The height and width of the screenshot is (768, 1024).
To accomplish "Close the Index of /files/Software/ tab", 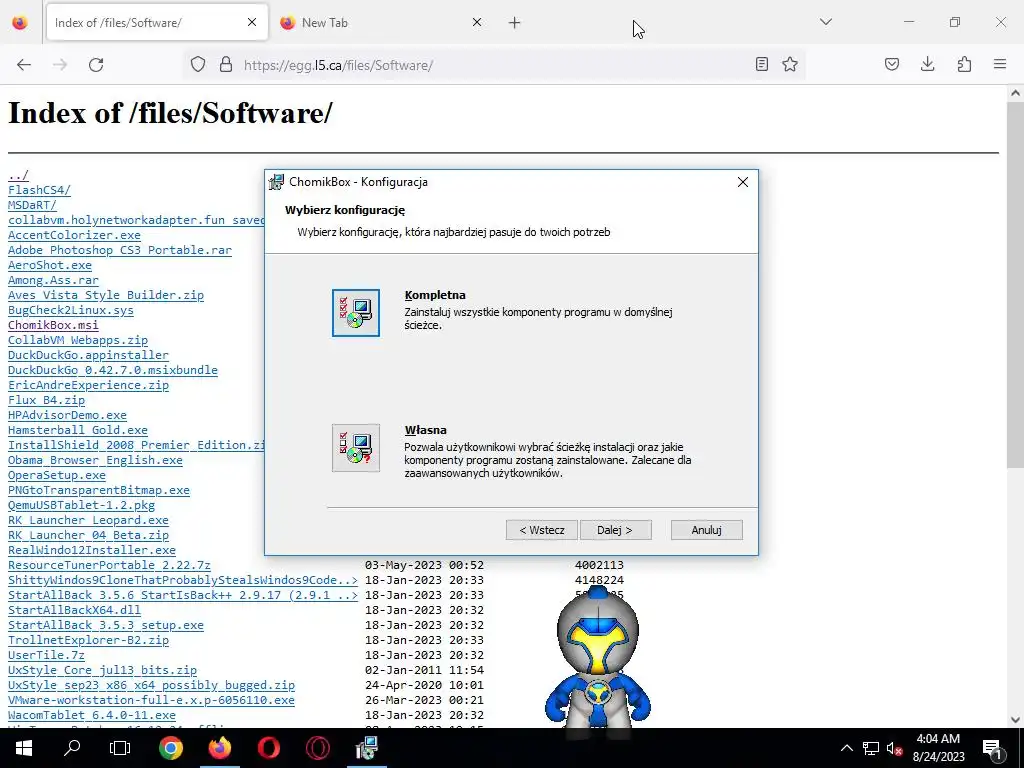I will click(252, 22).
